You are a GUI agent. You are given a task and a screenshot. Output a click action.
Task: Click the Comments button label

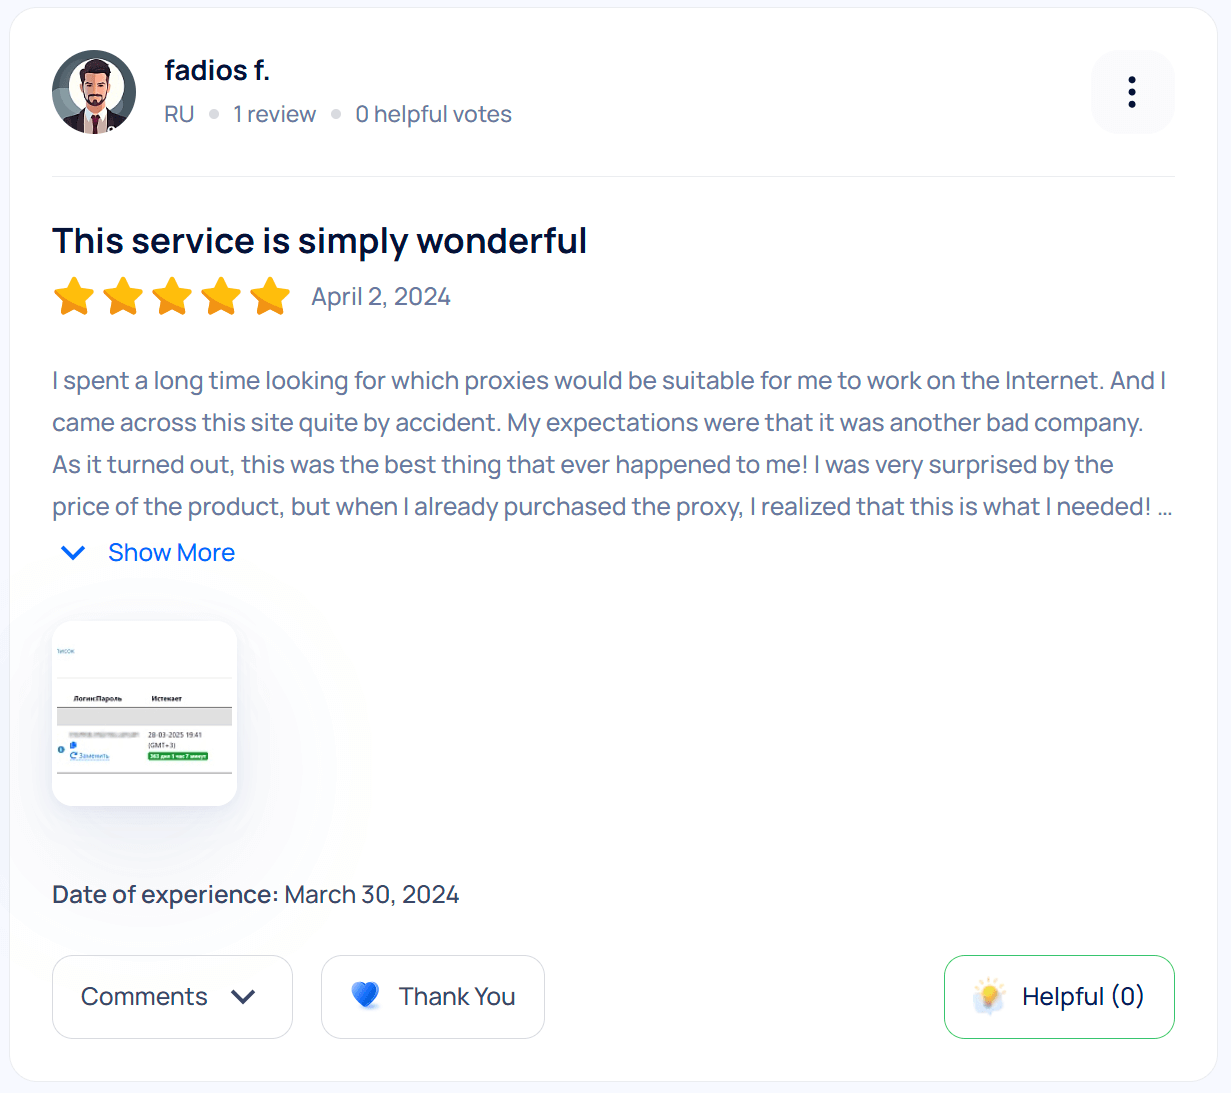tap(144, 997)
